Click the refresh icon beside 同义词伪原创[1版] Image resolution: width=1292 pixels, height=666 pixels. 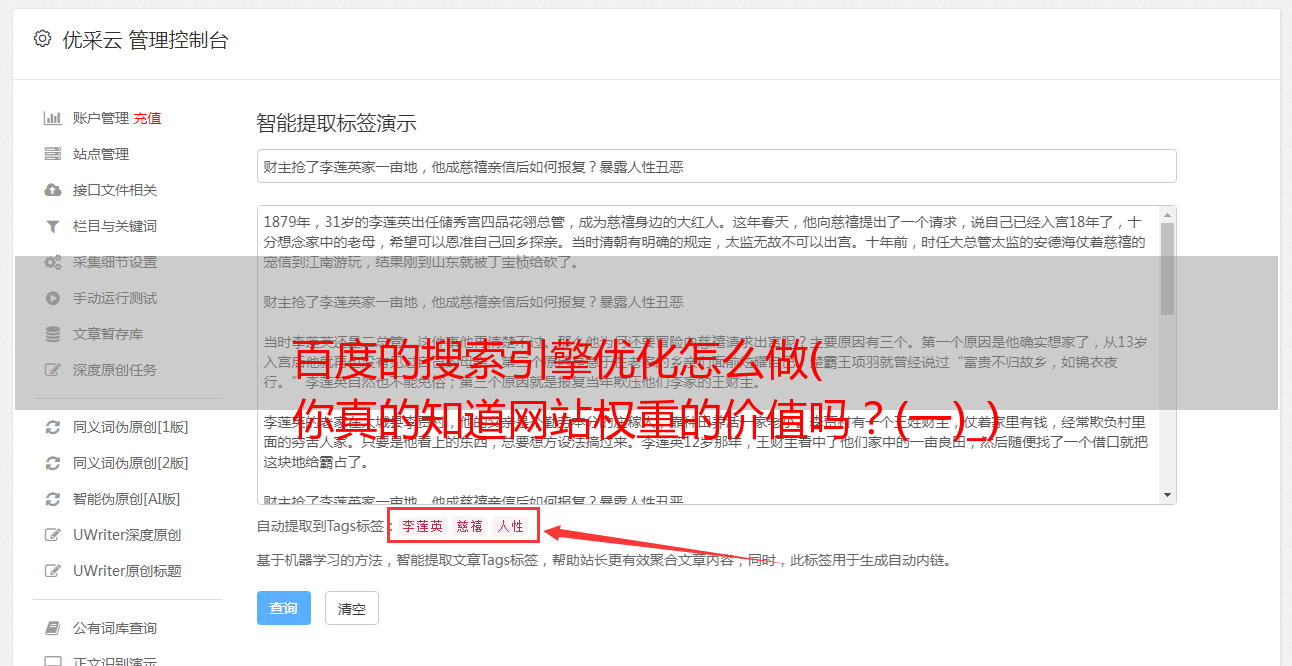pos(53,427)
